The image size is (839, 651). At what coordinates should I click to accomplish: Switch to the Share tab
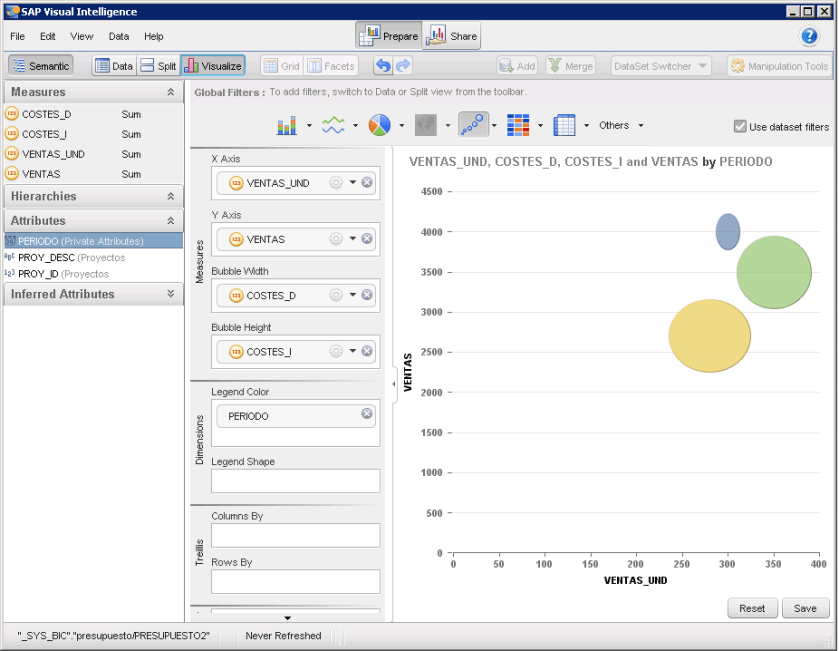pos(452,36)
